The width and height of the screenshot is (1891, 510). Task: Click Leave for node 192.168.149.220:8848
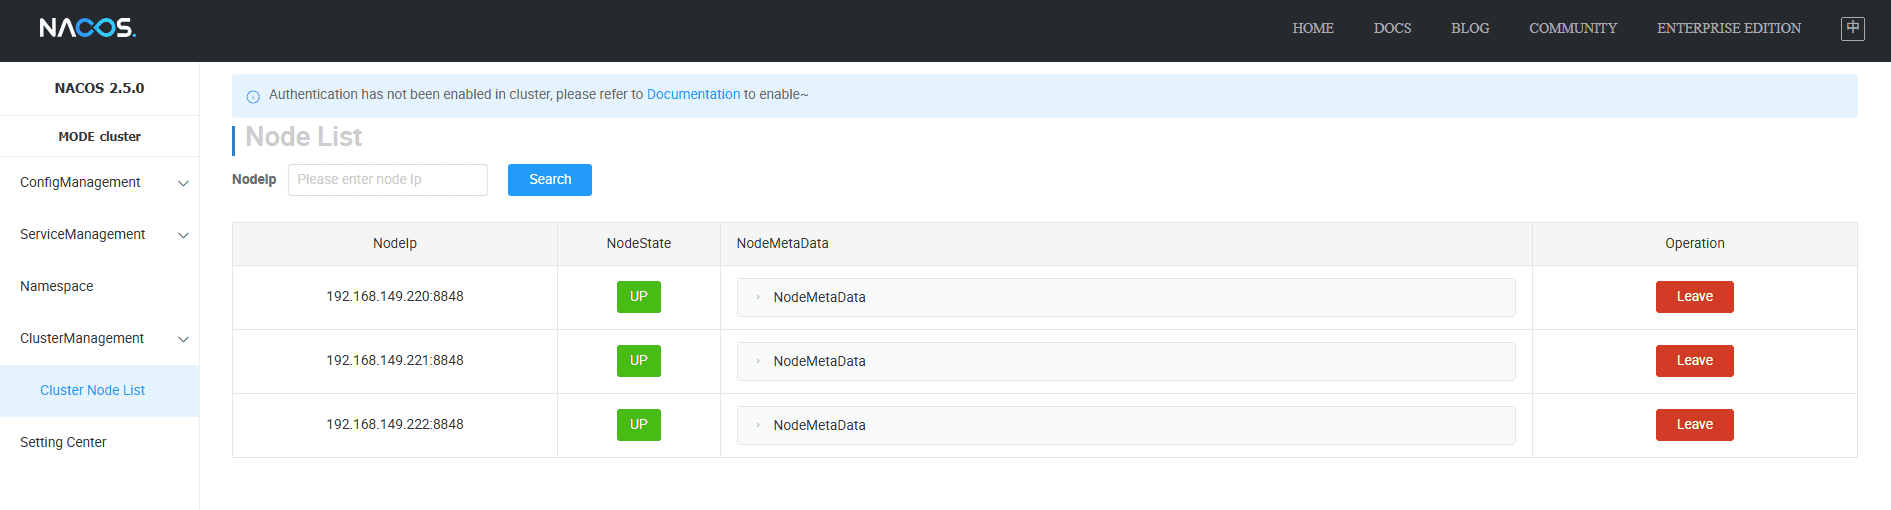(x=1694, y=297)
